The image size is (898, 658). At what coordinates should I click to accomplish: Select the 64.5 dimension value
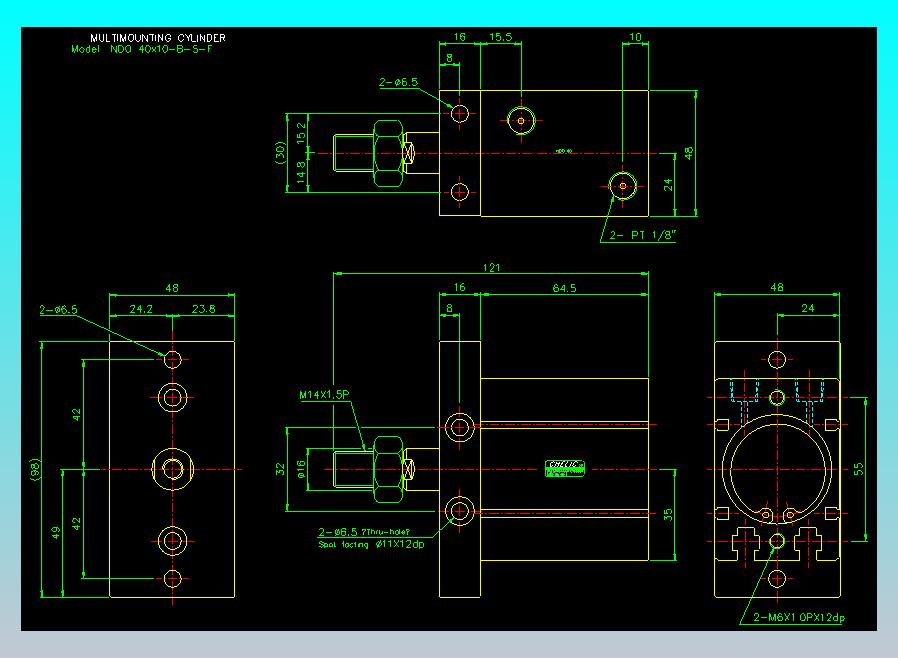point(564,288)
